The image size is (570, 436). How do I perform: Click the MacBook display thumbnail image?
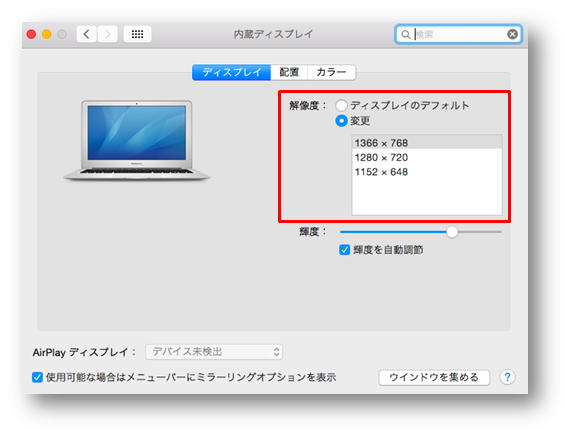coord(137,140)
